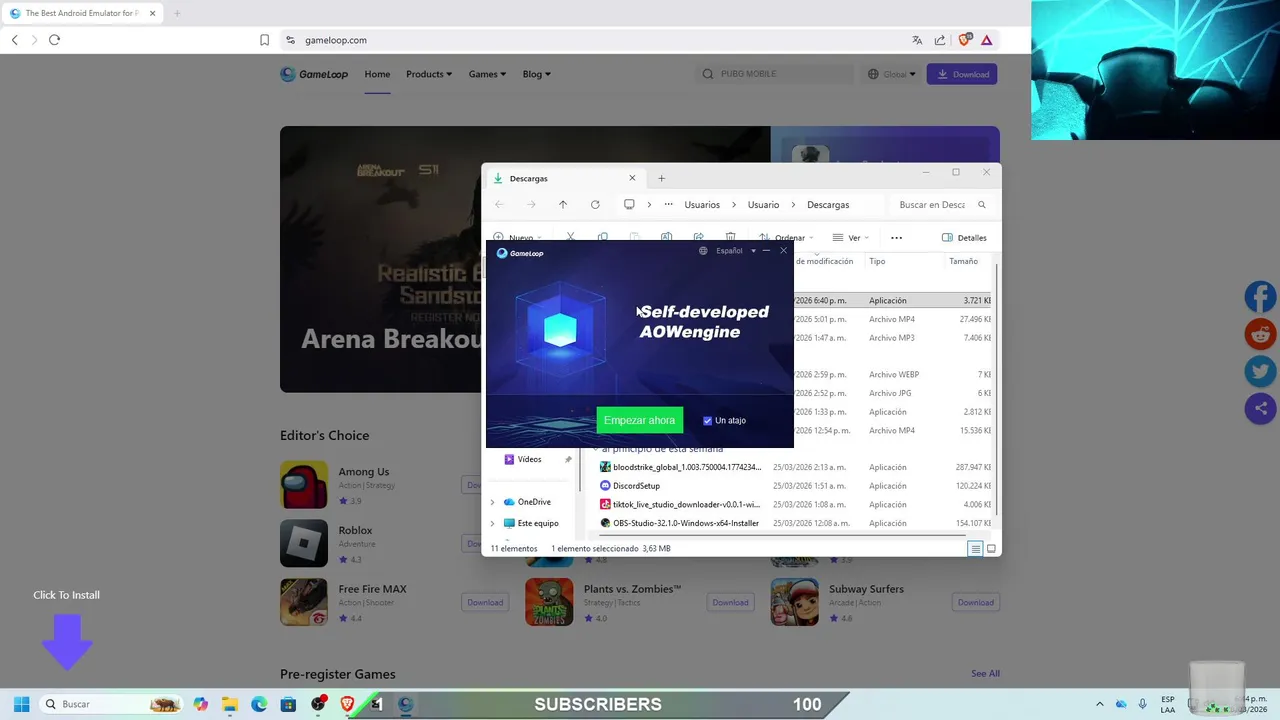Open Microsoft Edge from taskbar

point(259,704)
